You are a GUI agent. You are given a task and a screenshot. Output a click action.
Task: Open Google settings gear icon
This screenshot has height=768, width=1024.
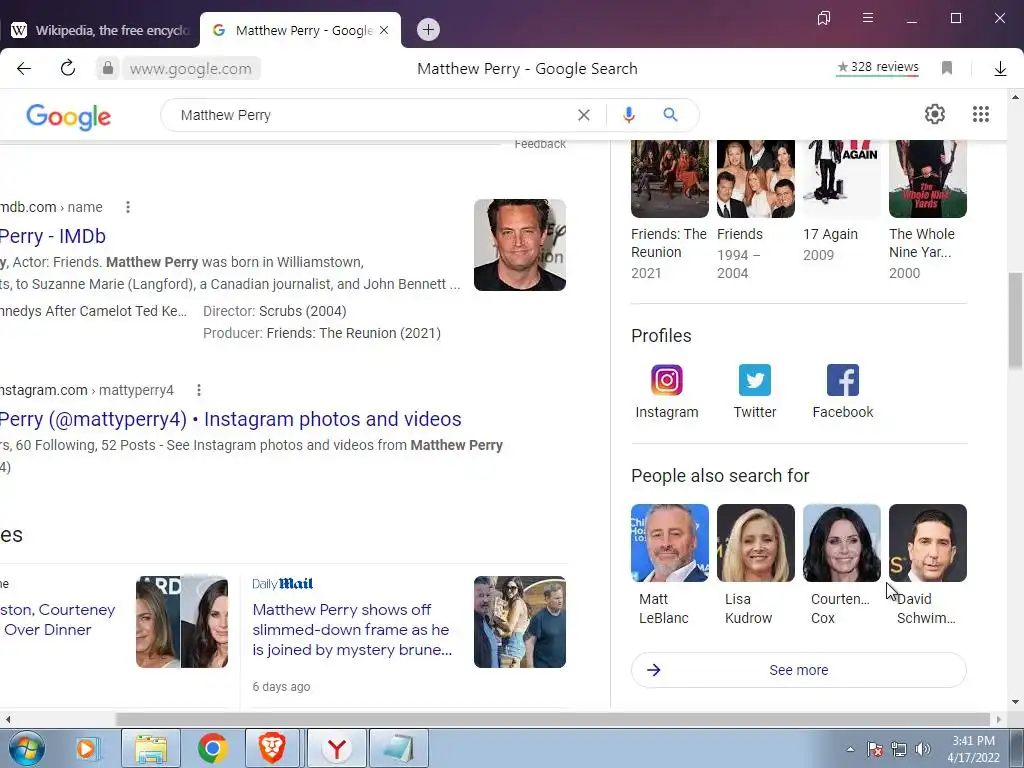point(935,114)
